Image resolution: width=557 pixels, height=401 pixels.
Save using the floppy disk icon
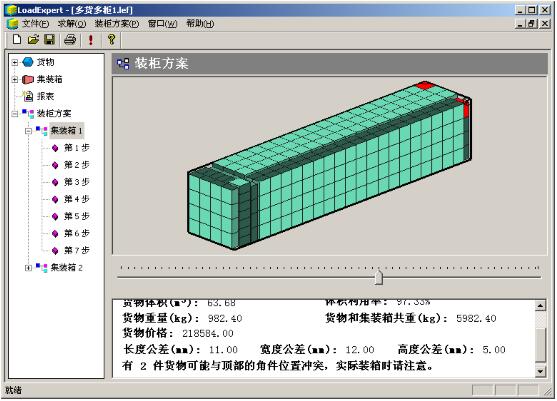[x=49, y=39]
